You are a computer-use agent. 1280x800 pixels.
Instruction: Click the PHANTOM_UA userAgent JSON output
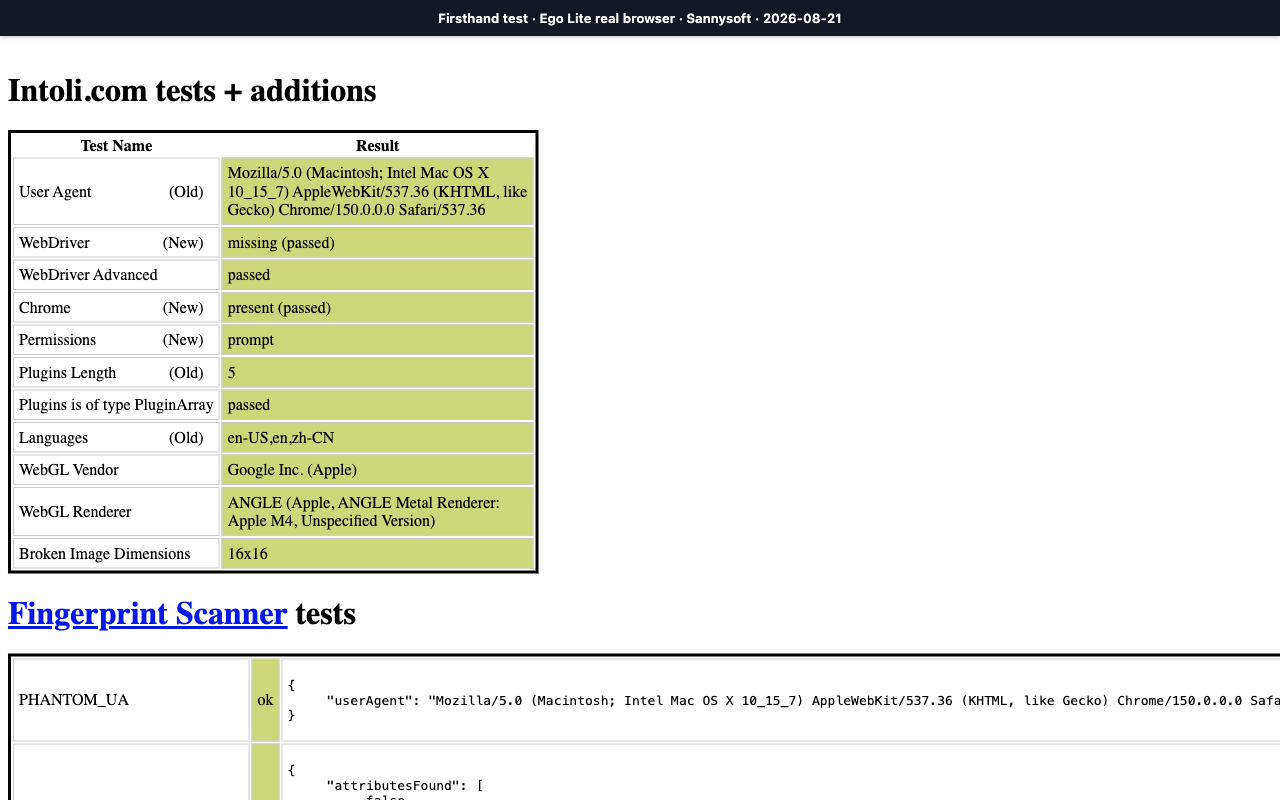pos(781,700)
